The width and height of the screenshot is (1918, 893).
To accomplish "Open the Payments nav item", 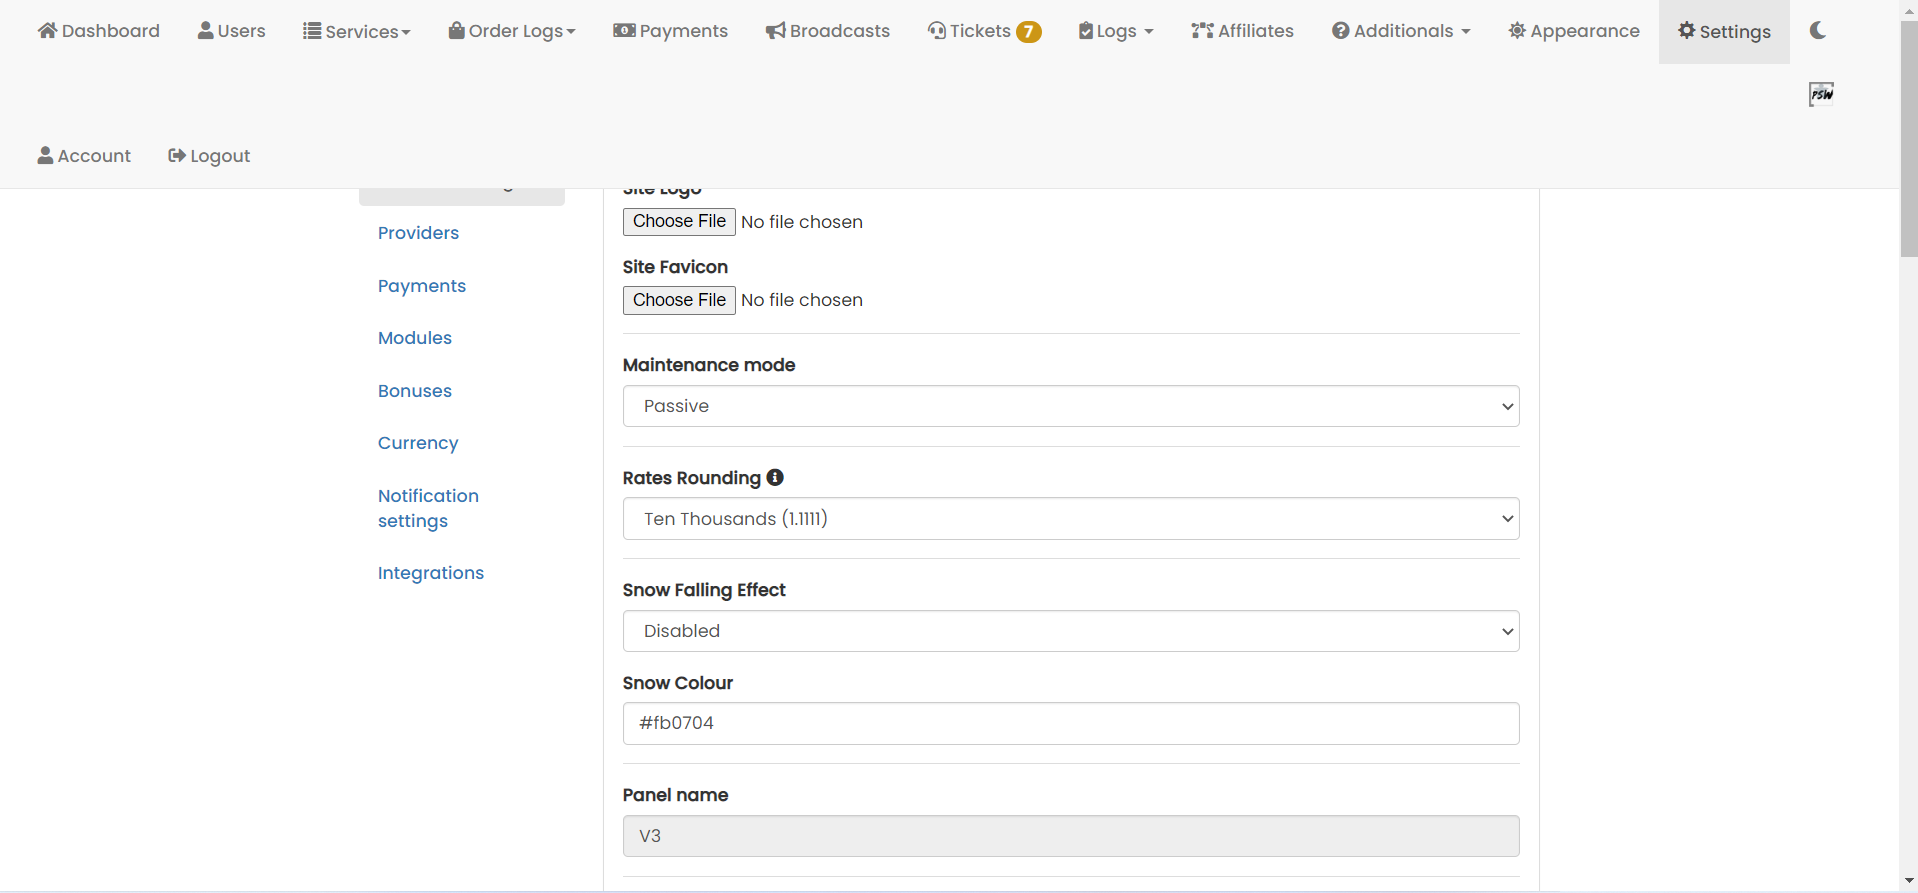I will pos(670,31).
